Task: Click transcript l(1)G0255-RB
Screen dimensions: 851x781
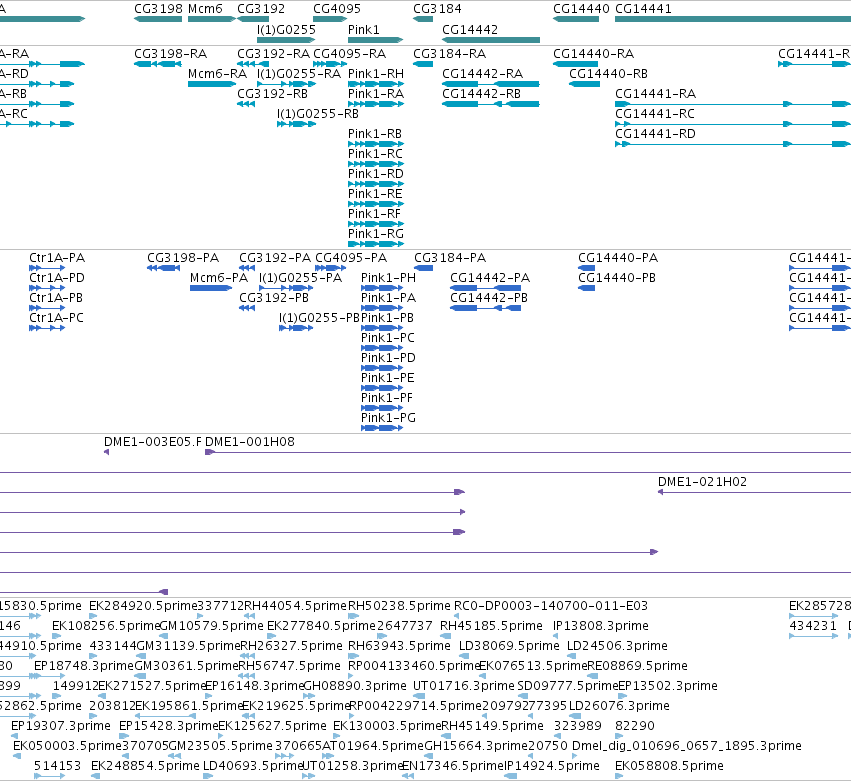Action: click(296, 124)
